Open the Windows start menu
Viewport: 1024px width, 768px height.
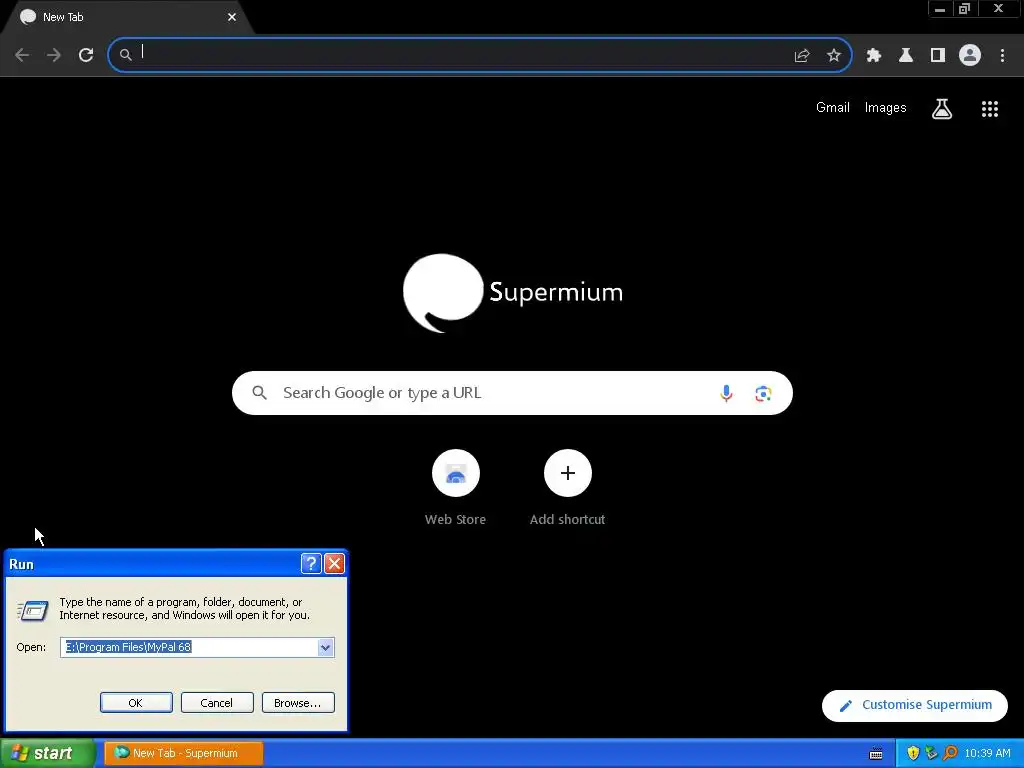click(x=47, y=753)
